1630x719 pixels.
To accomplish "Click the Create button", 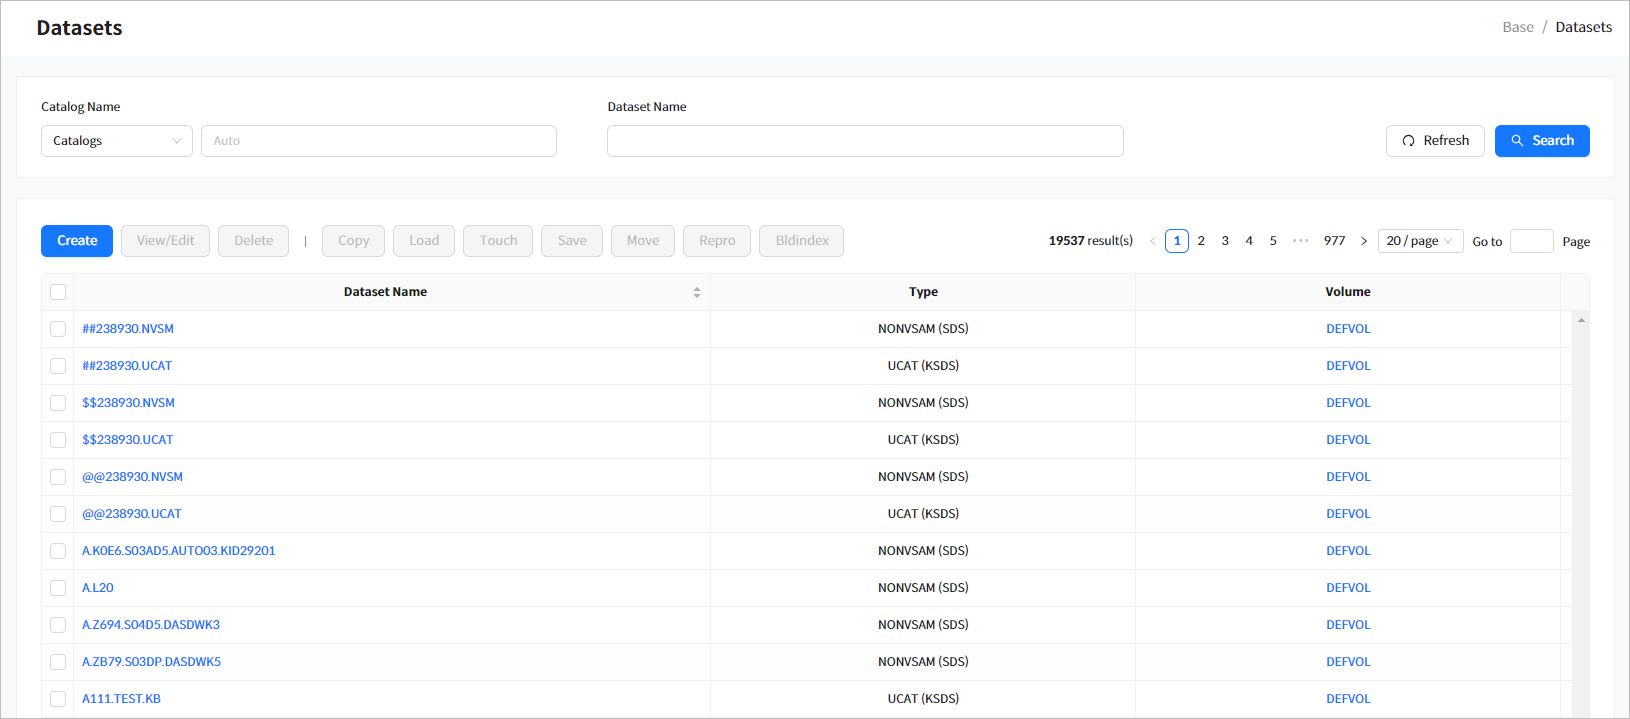I will coord(77,241).
